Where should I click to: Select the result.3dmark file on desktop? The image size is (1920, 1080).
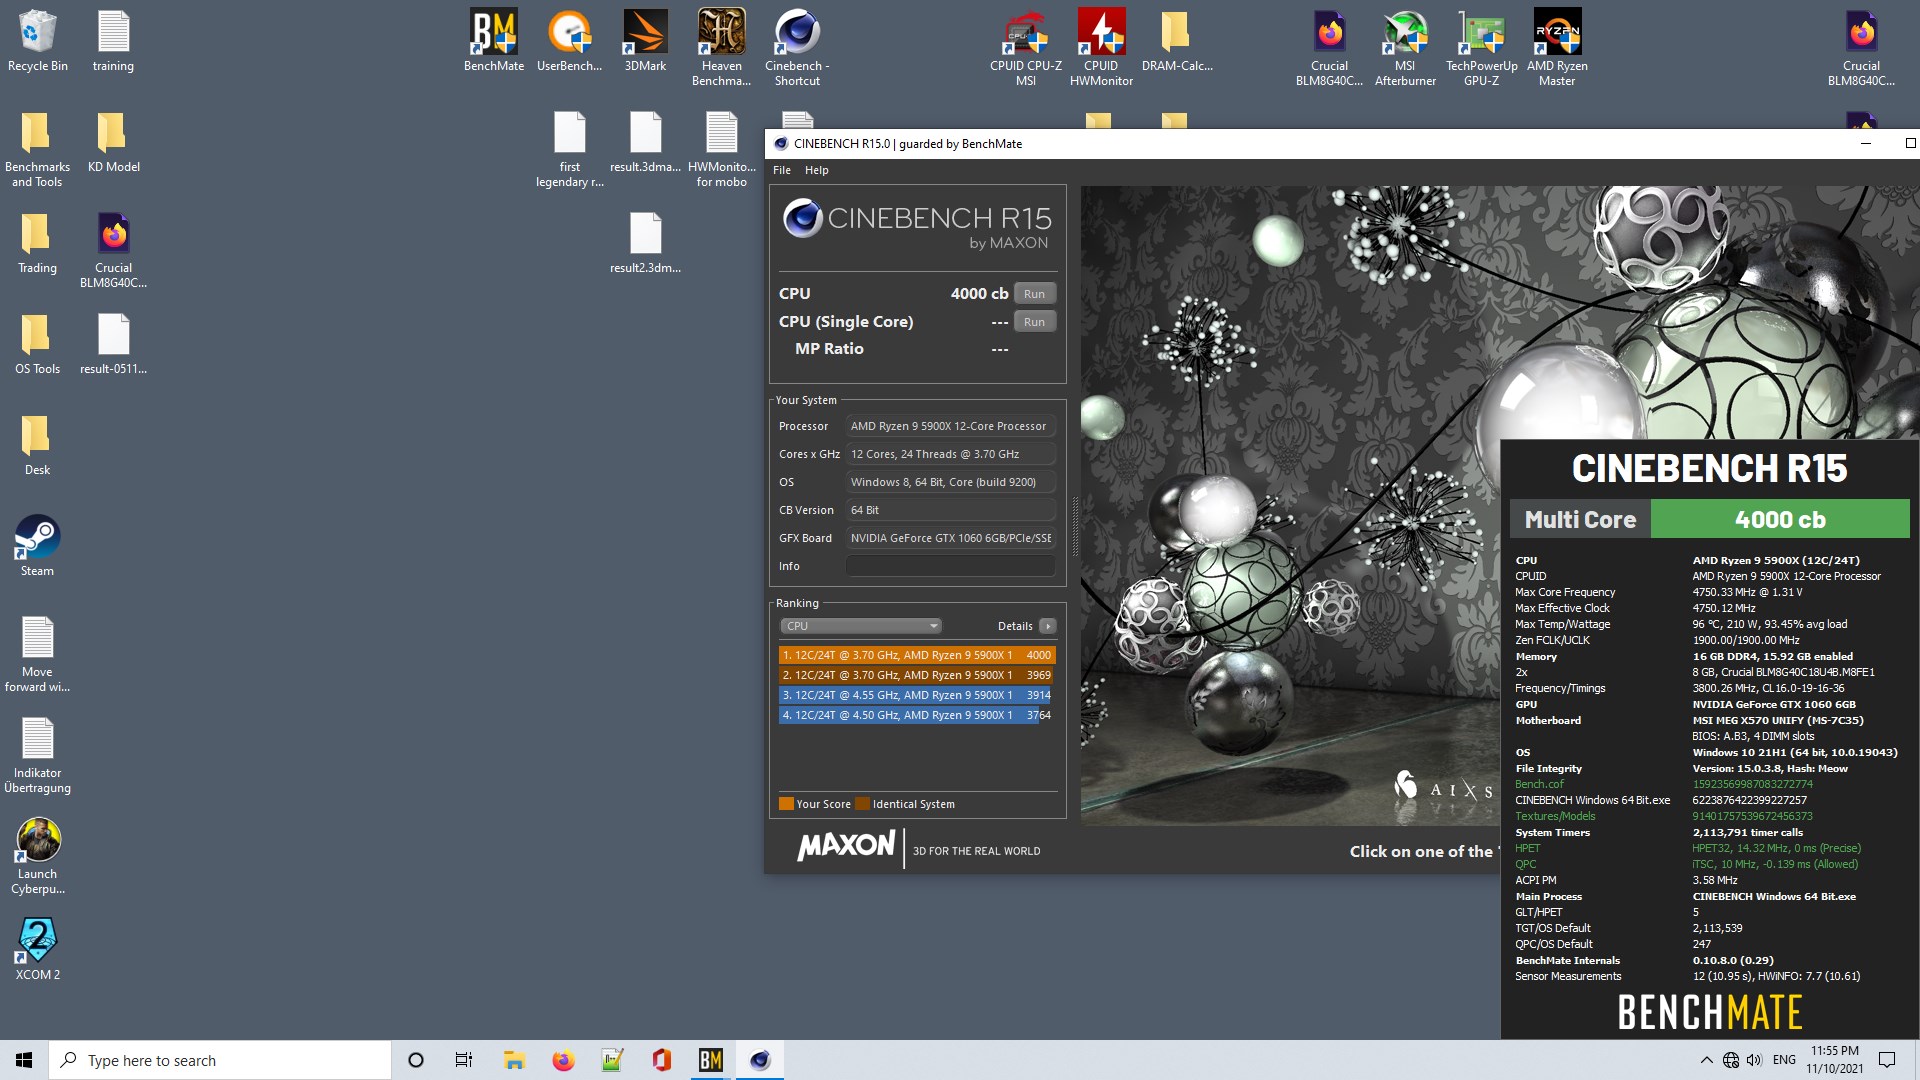(x=645, y=142)
